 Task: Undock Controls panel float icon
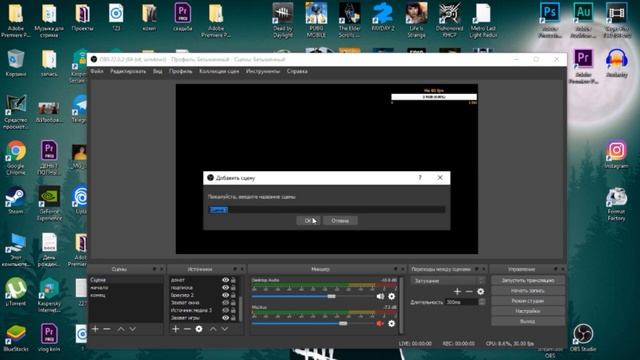[x=556, y=269]
